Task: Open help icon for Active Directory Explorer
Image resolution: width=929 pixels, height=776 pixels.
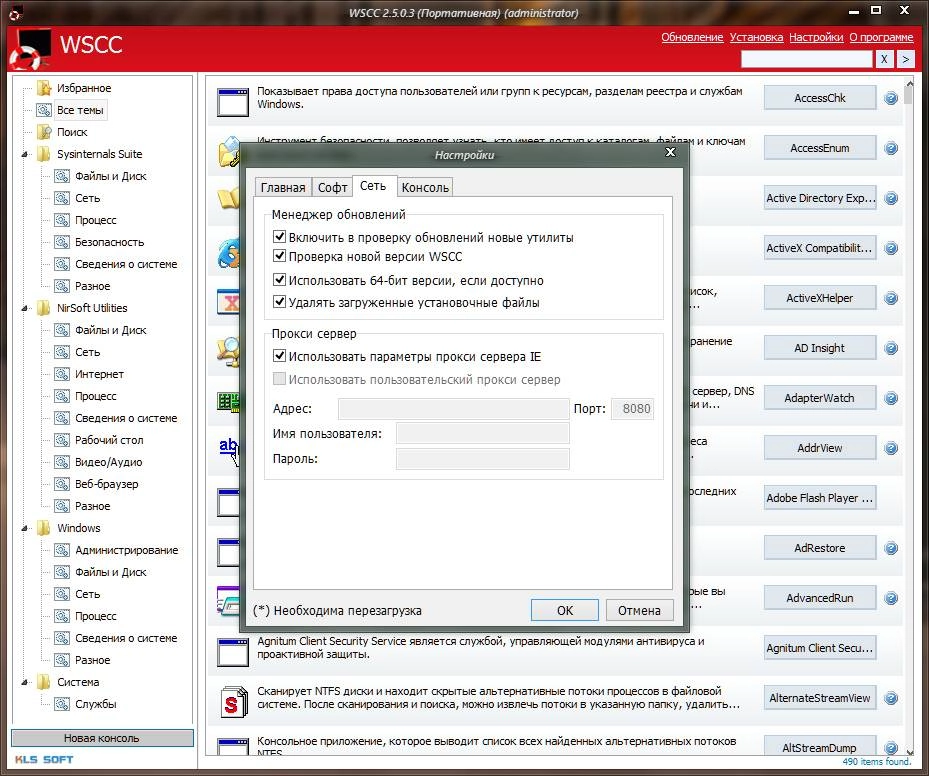Action: 890,198
